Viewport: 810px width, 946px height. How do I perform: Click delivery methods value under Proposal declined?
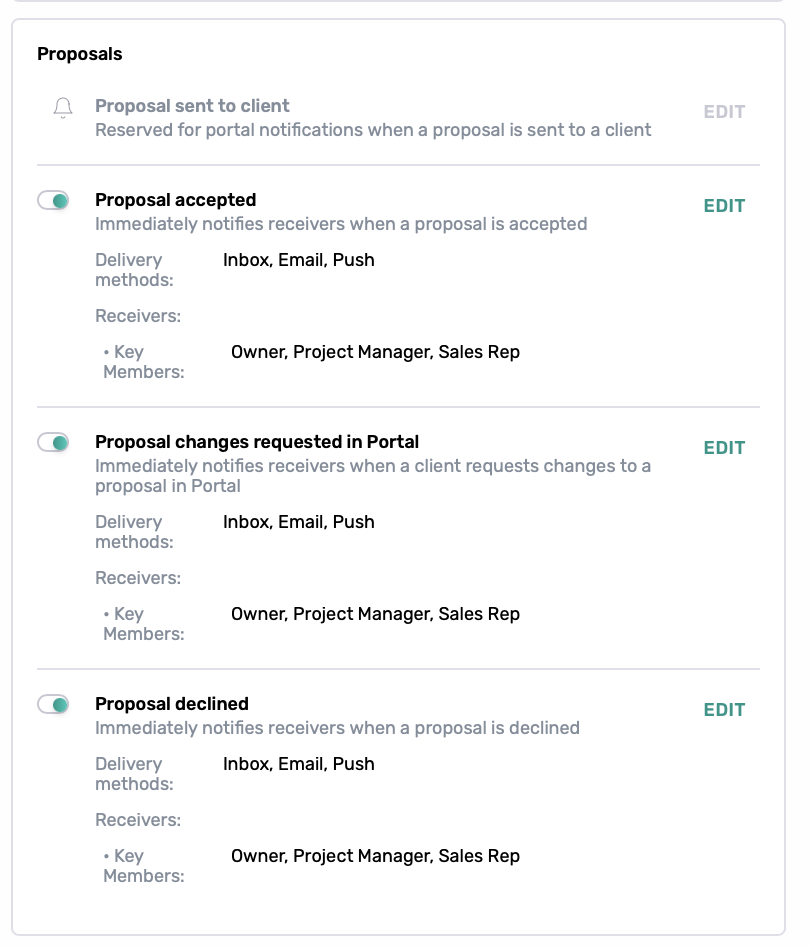(299, 764)
